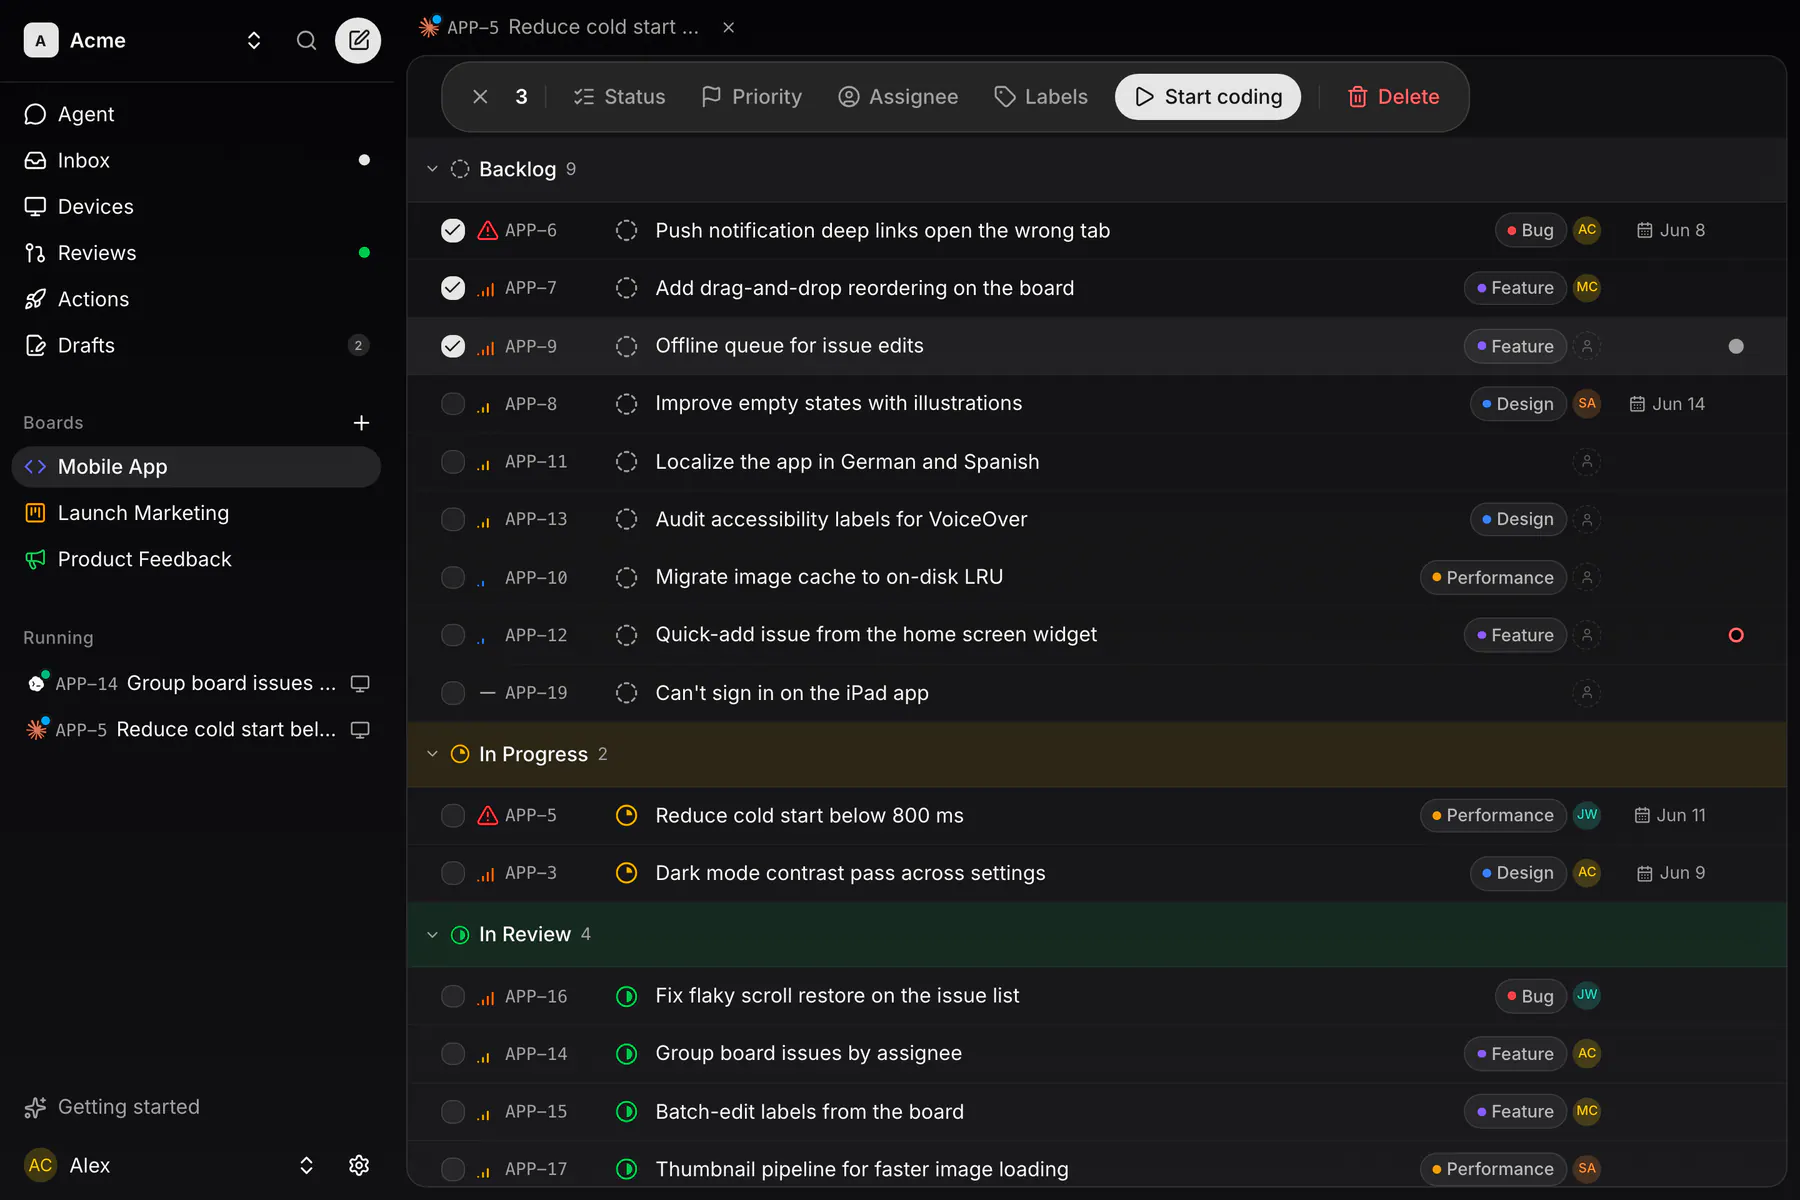Click the priority bars icon on APP-7
This screenshot has height=1200, width=1800.
tap(486, 288)
